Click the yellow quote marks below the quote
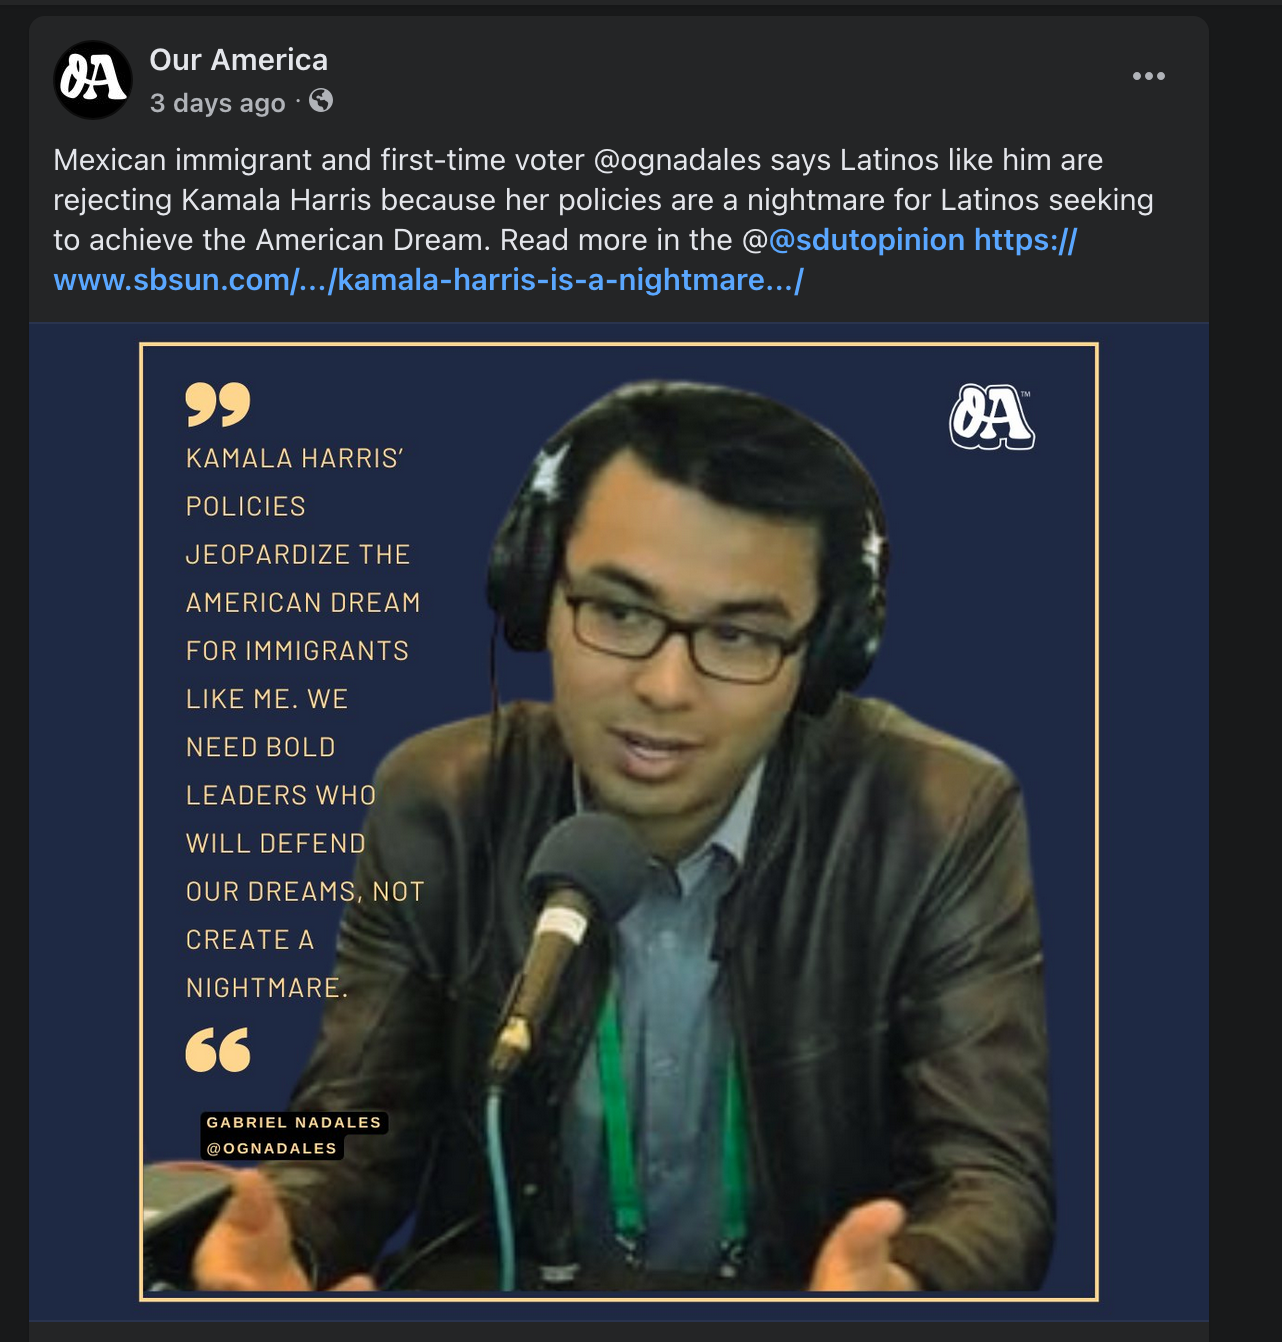The width and height of the screenshot is (1282, 1342). click(218, 1050)
